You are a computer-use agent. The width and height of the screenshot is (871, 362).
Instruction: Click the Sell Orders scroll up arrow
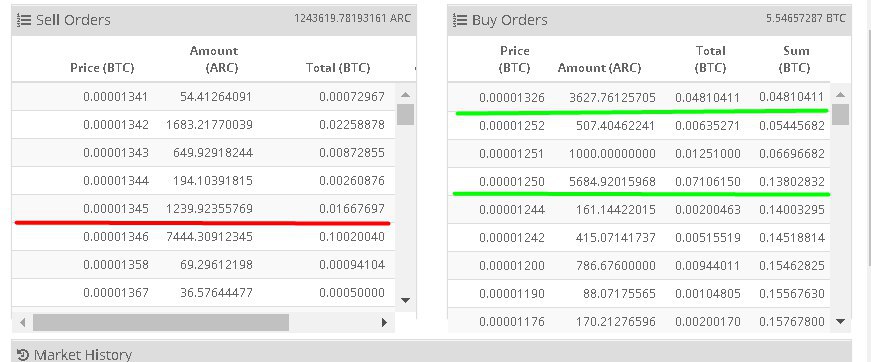tap(406, 95)
